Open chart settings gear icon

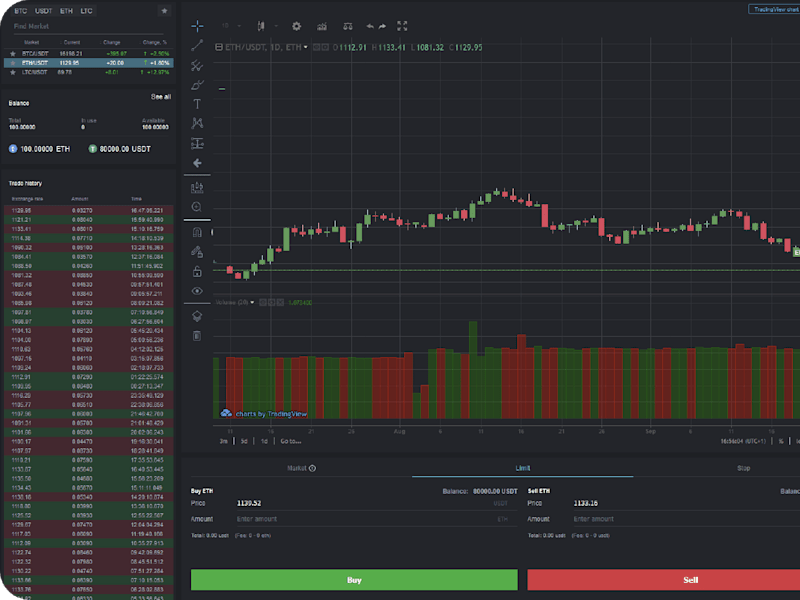[x=296, y=26]
